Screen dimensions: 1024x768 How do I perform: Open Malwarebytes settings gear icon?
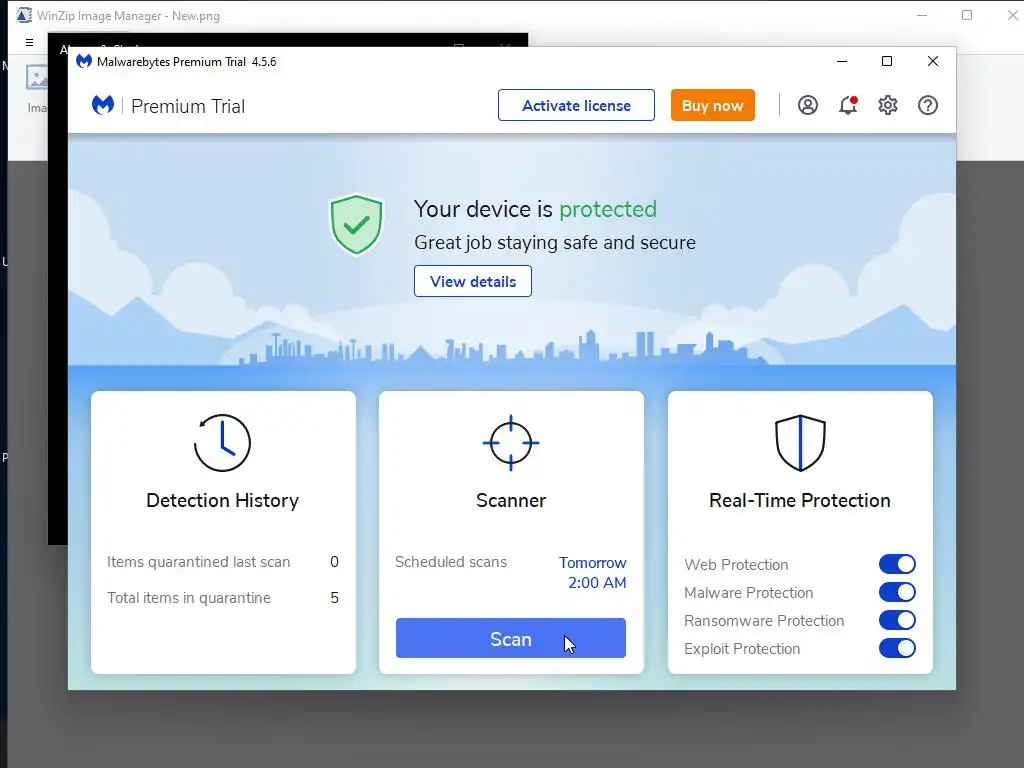(888, 105)
